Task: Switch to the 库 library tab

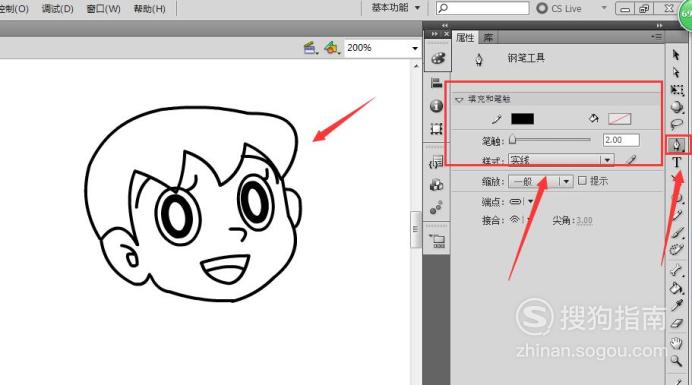Action: [x=488, y=38]
